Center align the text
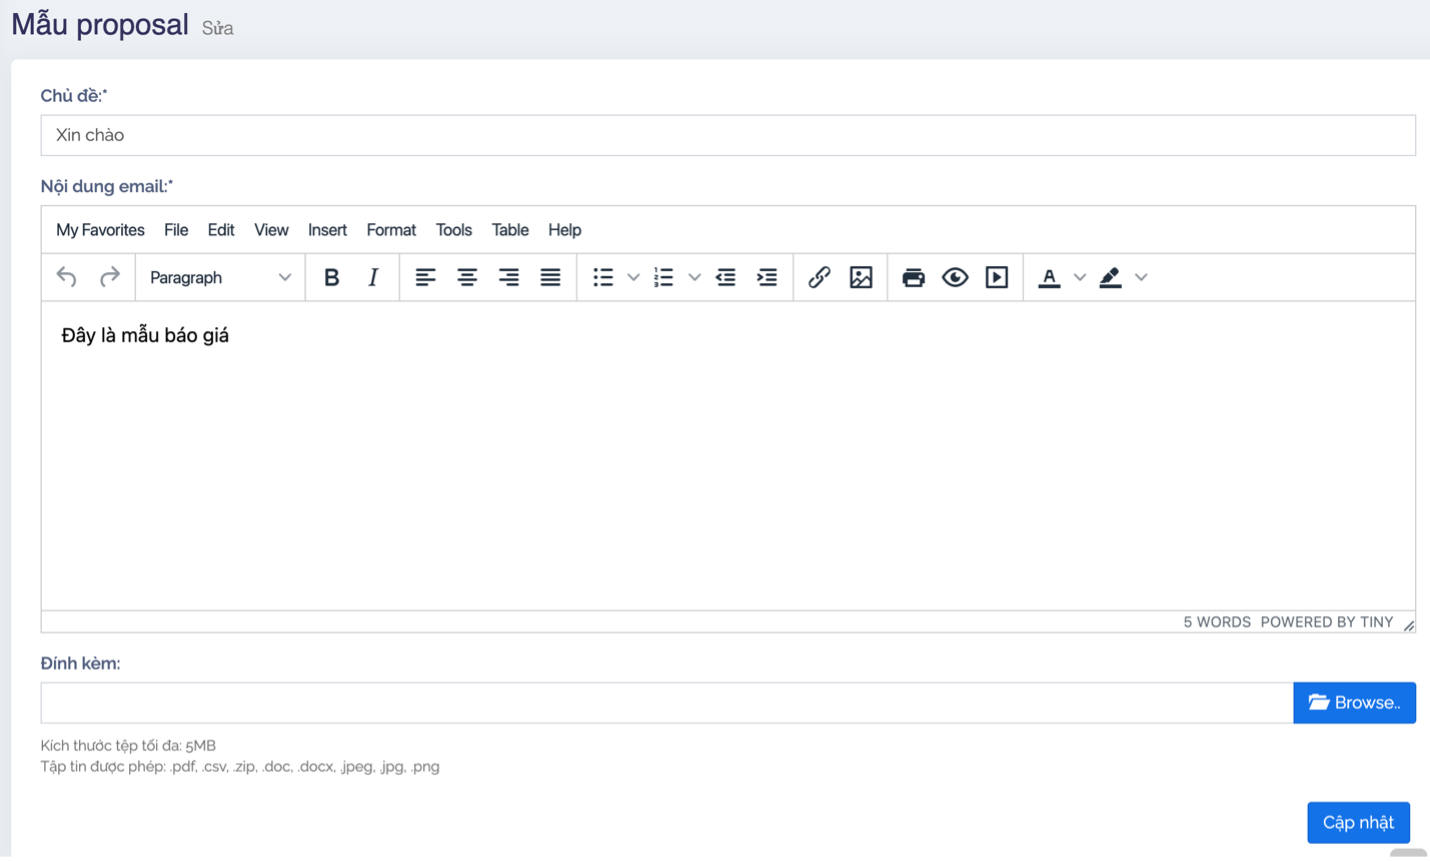 pyautogui.click(x=467, y=277)
